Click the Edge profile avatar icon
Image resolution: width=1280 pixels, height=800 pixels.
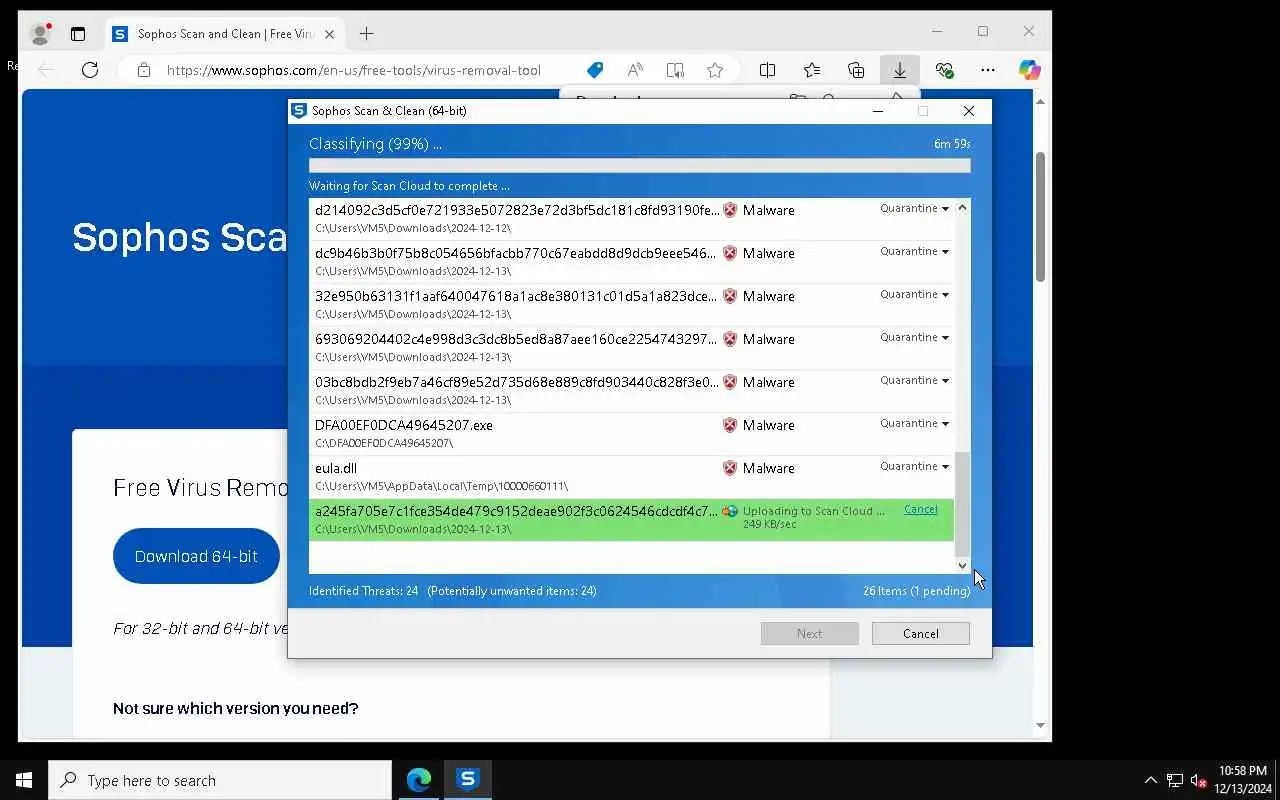coord(41,34)
